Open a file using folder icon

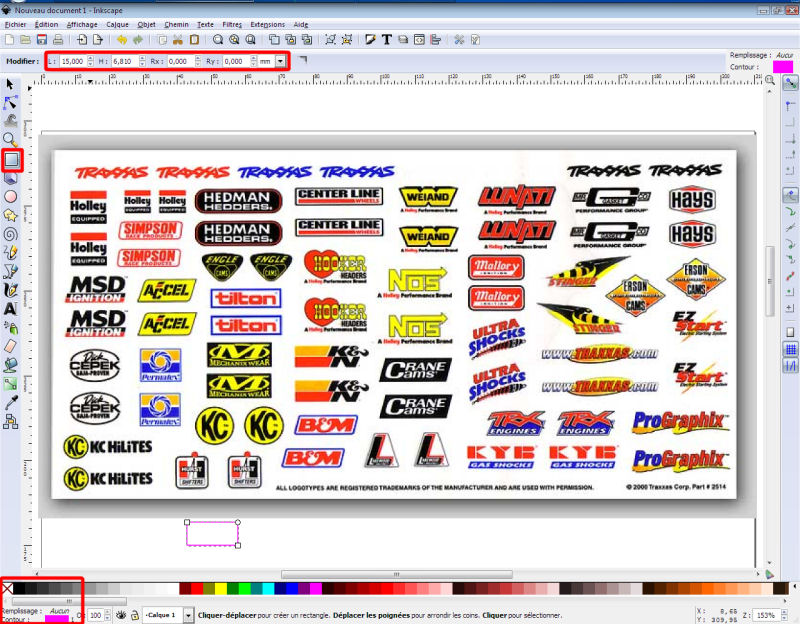tap(26, 39)
